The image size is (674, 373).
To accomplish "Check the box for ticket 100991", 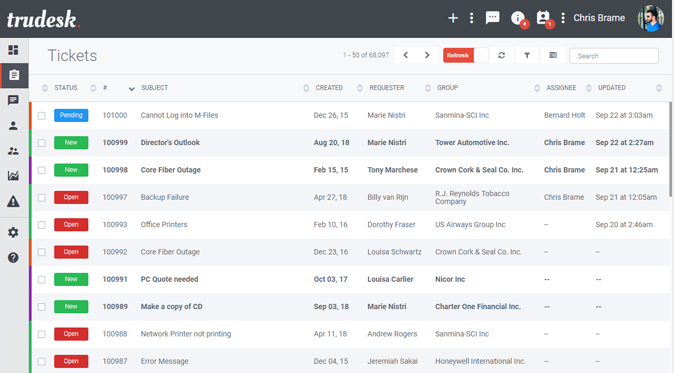I will [x=42, y=280].
